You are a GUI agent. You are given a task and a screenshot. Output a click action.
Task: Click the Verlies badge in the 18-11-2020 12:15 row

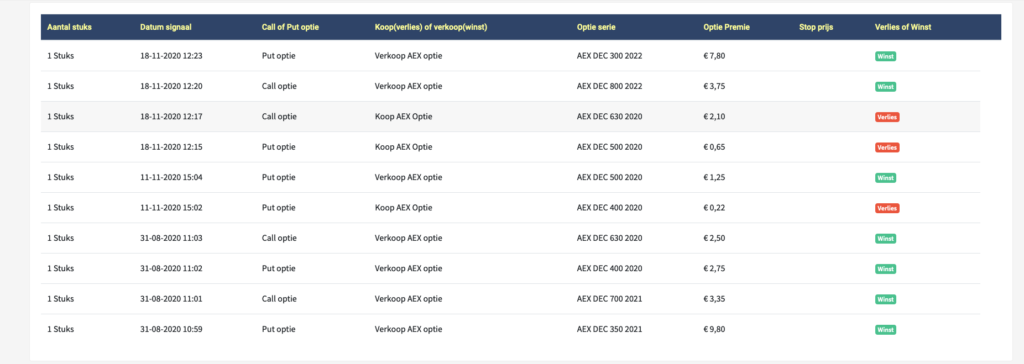click(887, 147)
